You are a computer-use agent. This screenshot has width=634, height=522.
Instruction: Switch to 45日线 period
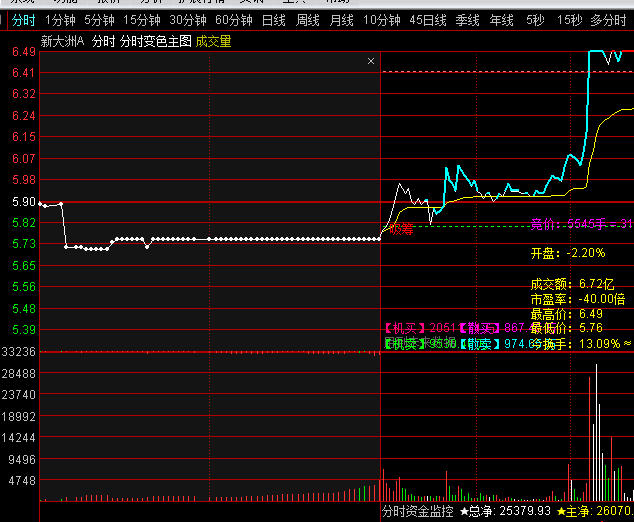pos(427,20)
